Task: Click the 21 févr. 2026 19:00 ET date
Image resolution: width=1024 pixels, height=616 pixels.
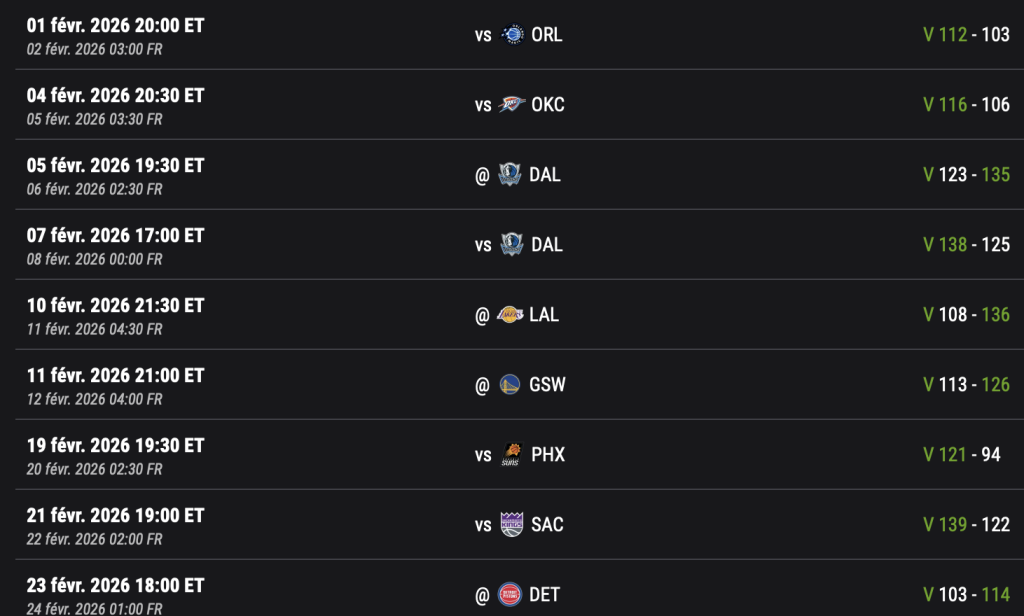Action: tap(115, 516)
